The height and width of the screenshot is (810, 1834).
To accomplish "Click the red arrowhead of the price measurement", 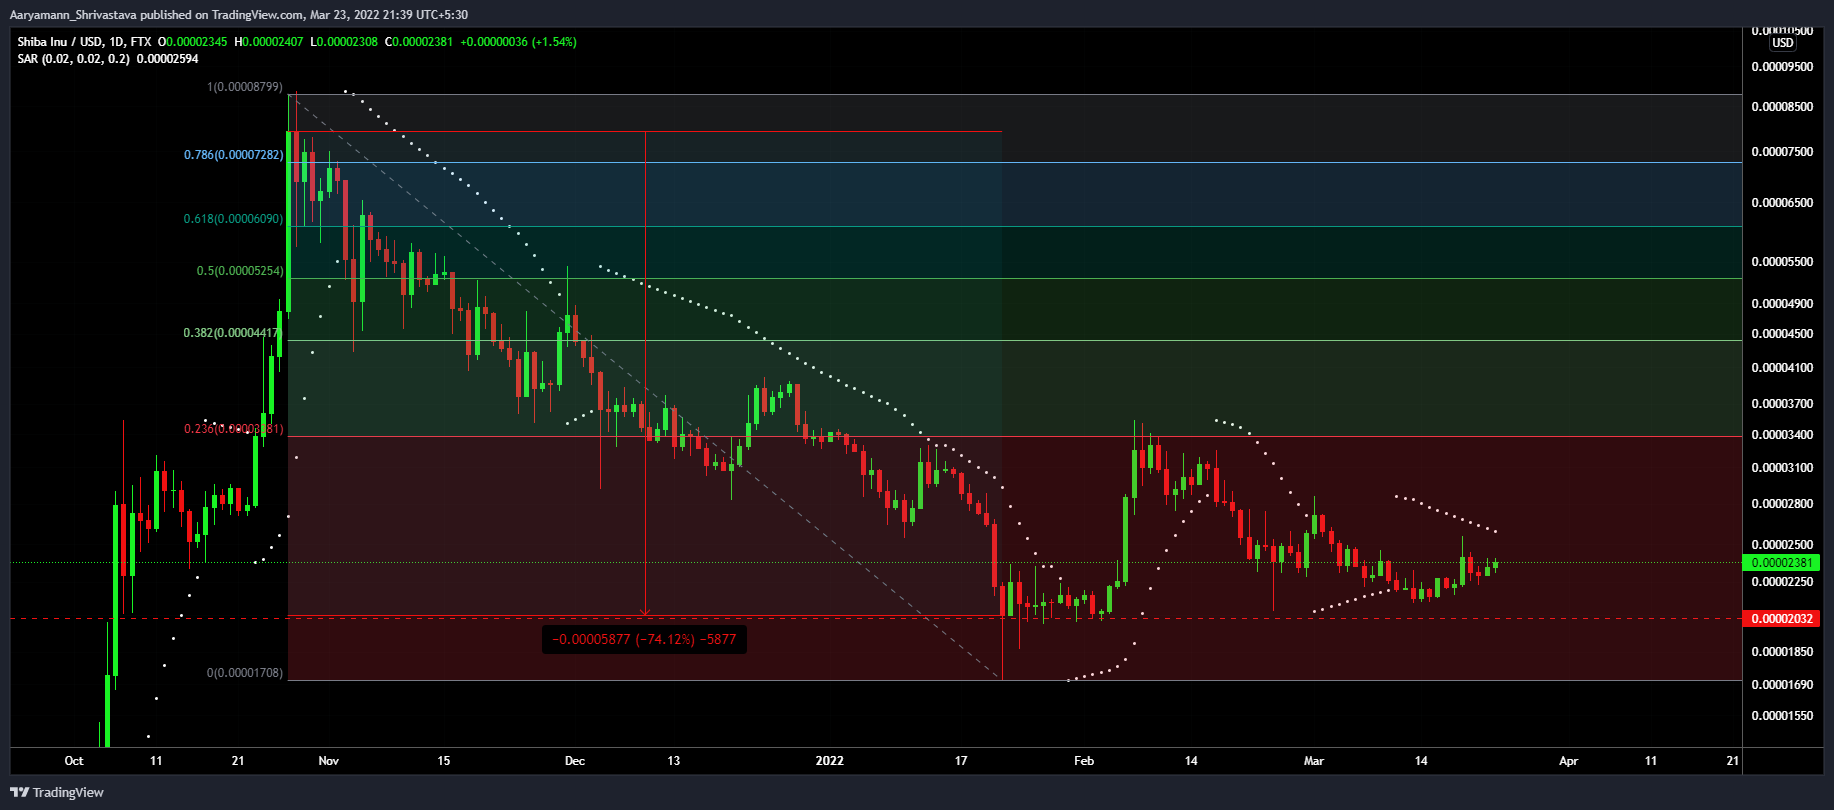I will [645, 611].
